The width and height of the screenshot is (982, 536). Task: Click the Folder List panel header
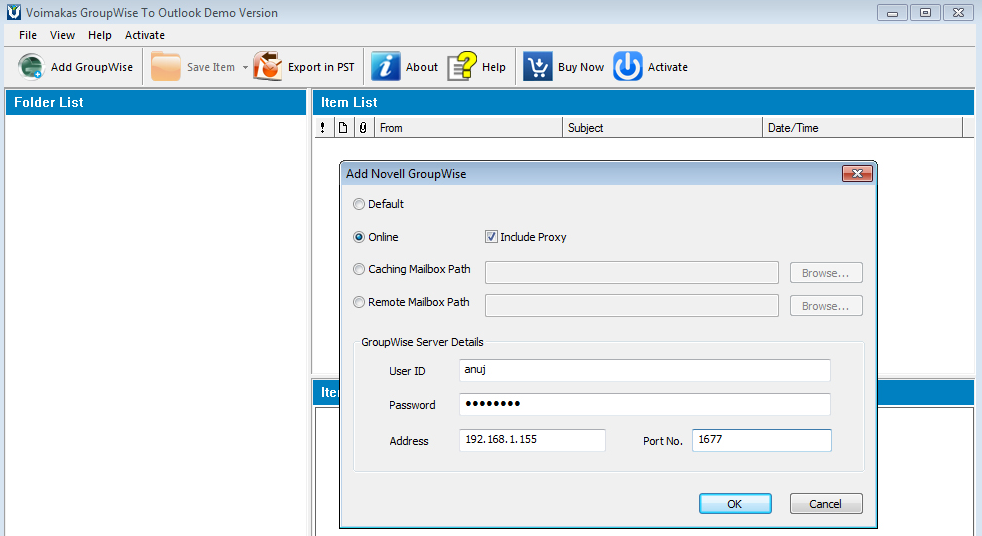[x=156, y=102]
